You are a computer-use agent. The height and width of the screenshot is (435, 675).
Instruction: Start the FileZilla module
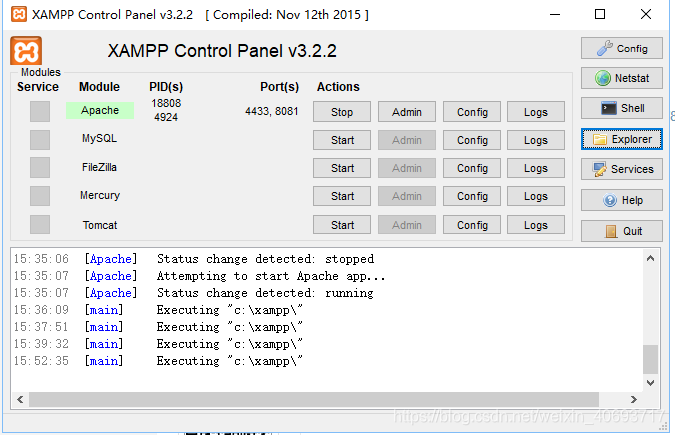point(342,168)
